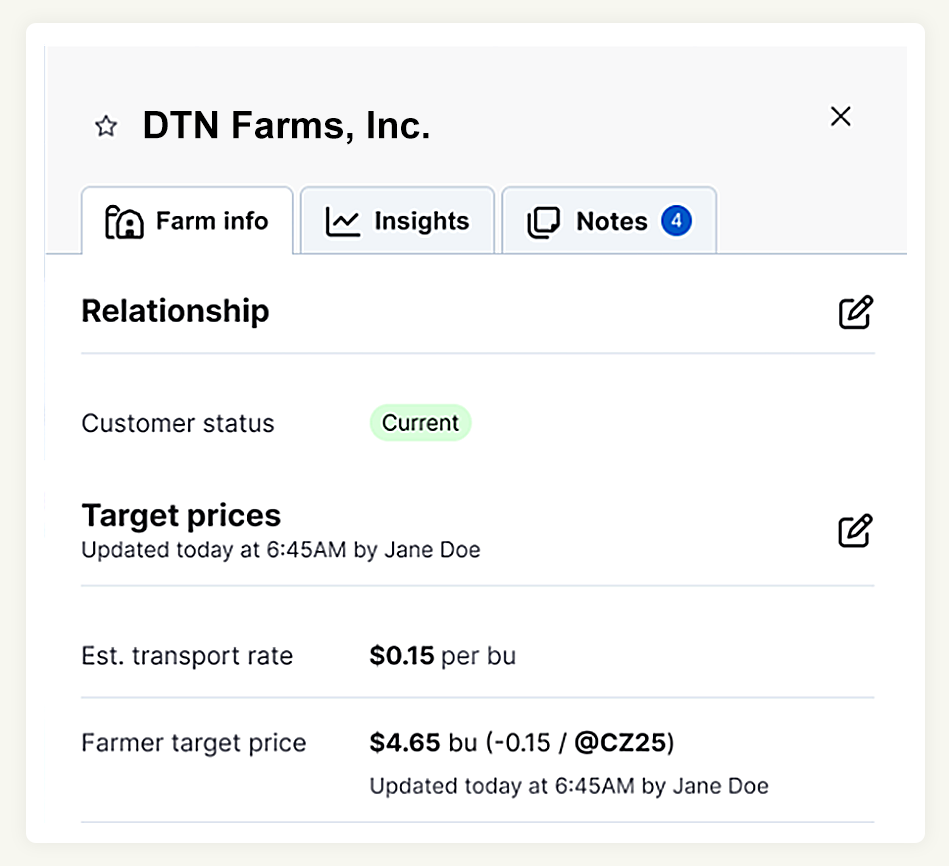This screenshot has width=949, height=866.
Task: Click the line chart icon on Insights
Action: [x=343, y=222]
